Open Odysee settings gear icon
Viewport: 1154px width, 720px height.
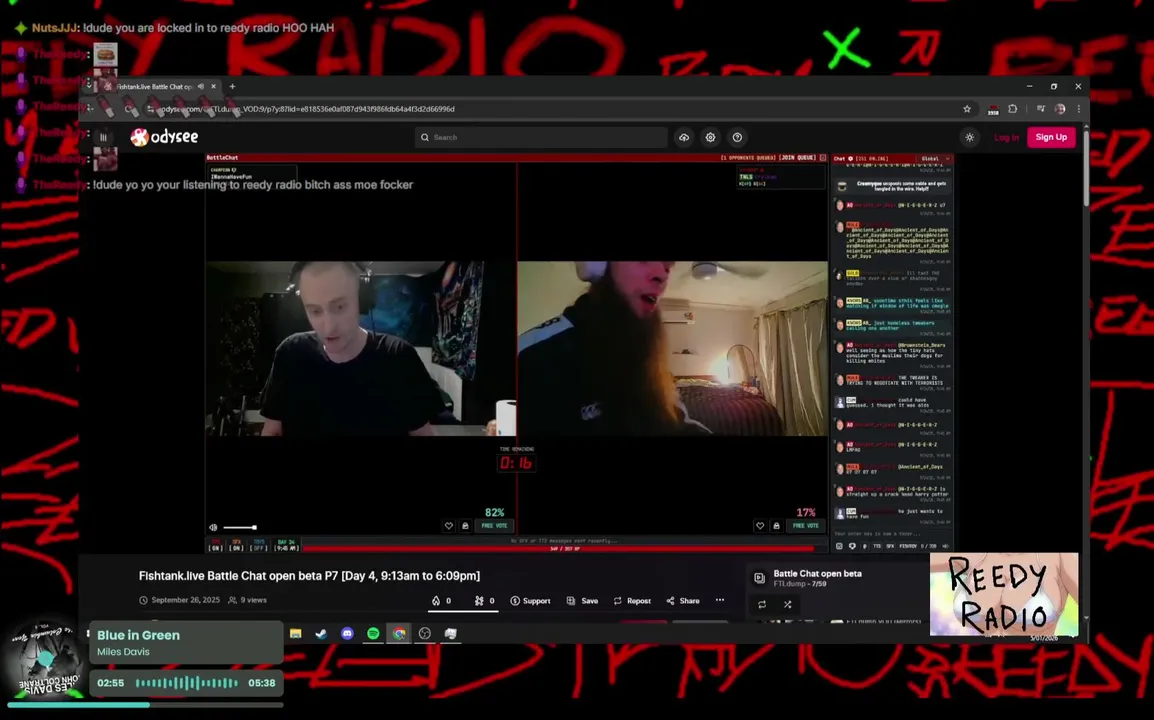tap(710, 137)
